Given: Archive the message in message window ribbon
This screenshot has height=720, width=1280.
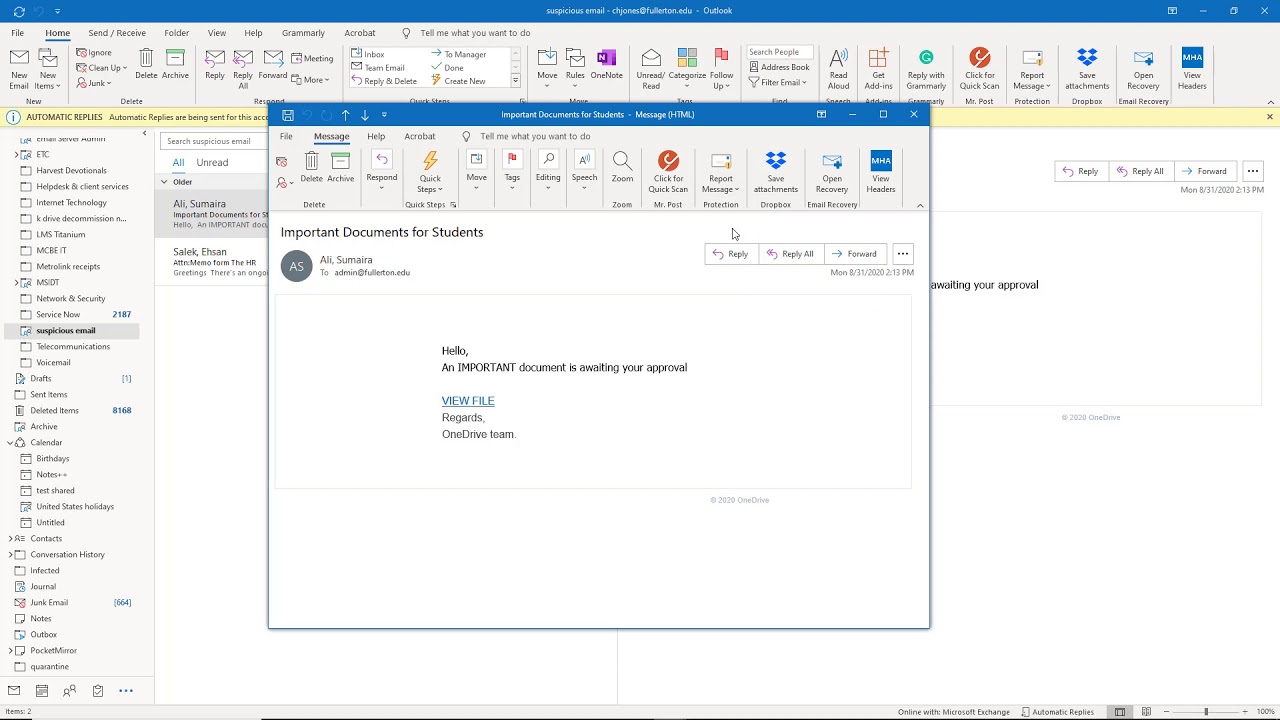Looking at the screenshot, I should [x=340, y=167].
